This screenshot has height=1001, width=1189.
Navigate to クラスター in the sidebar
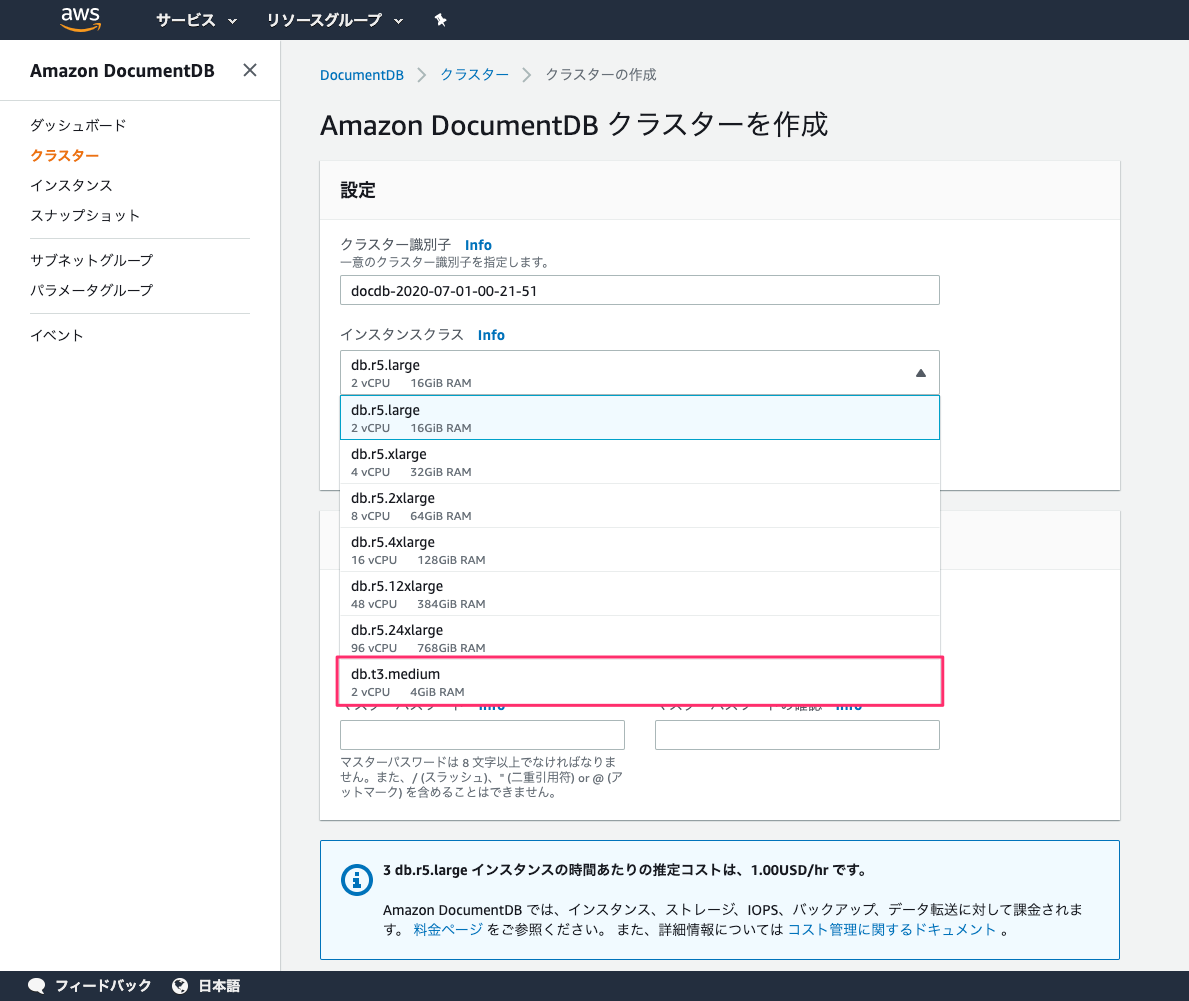[64, 155]
